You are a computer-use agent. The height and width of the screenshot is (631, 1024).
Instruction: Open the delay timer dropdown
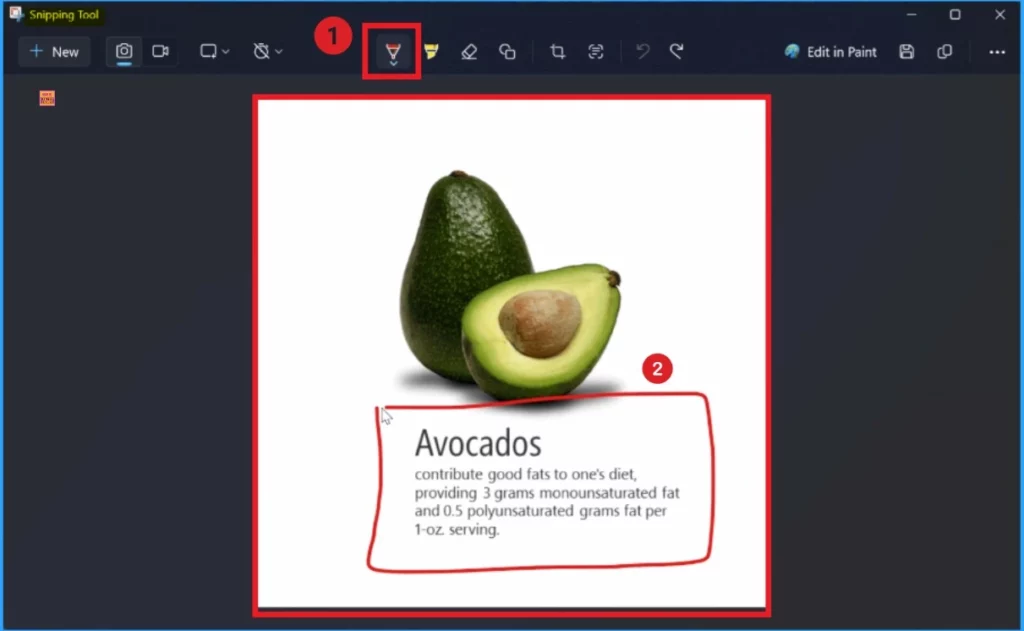tap(268, 52)
